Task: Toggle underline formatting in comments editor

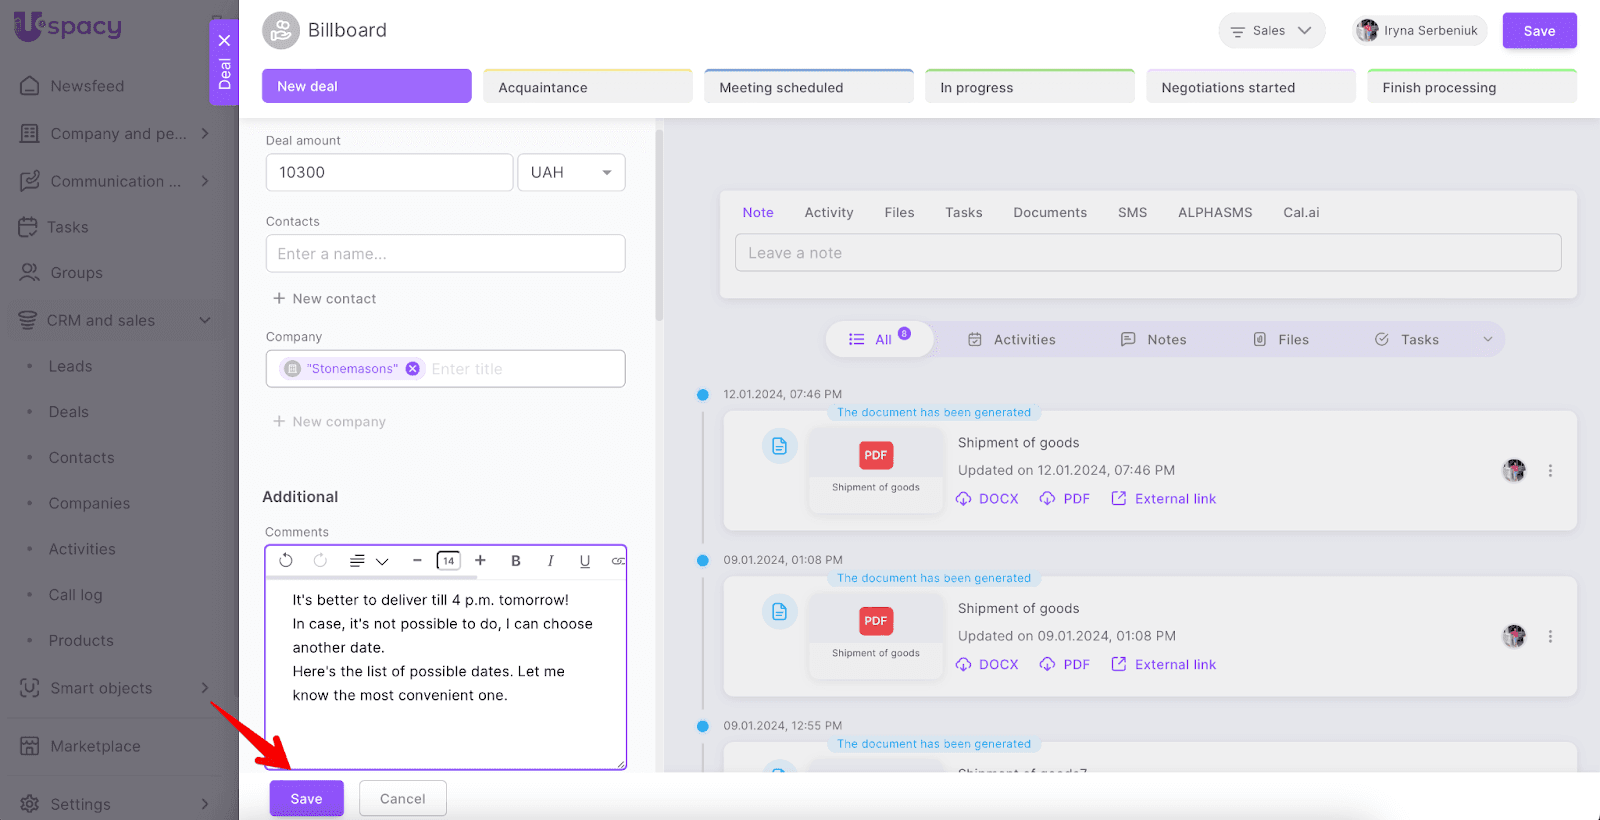Action: pos(585,561)
